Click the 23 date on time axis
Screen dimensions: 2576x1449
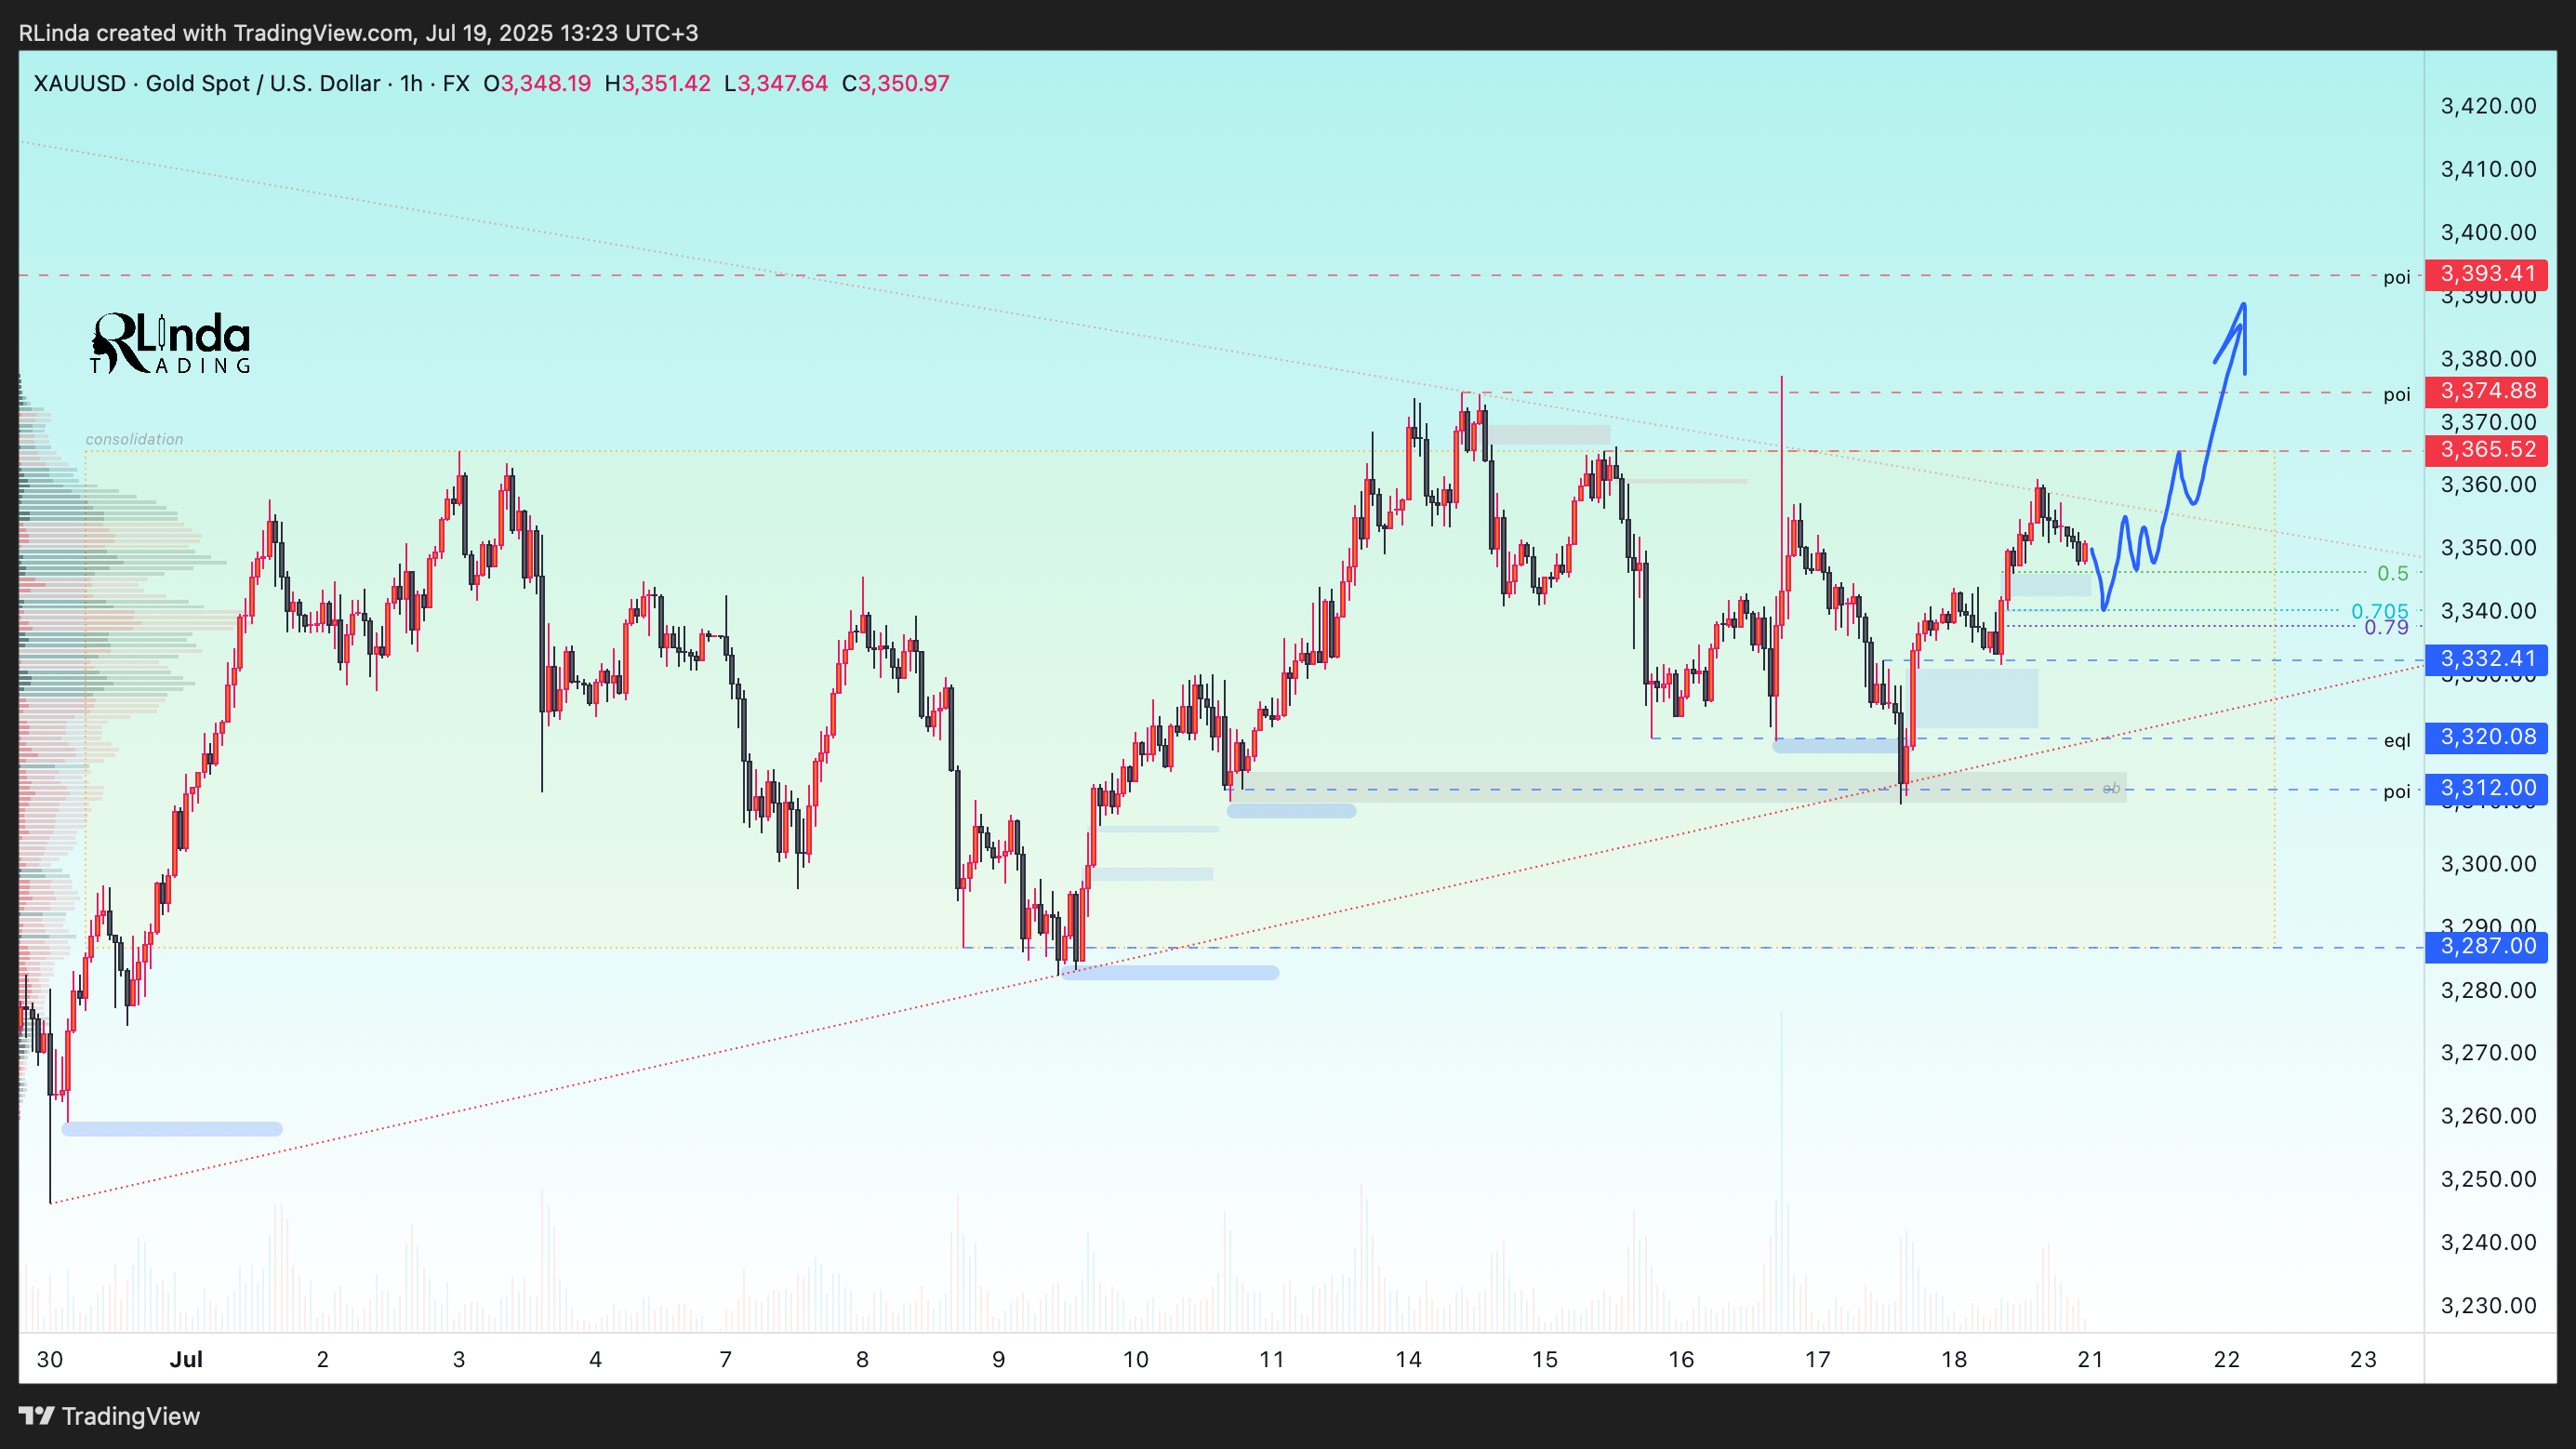point(2363,1359)
